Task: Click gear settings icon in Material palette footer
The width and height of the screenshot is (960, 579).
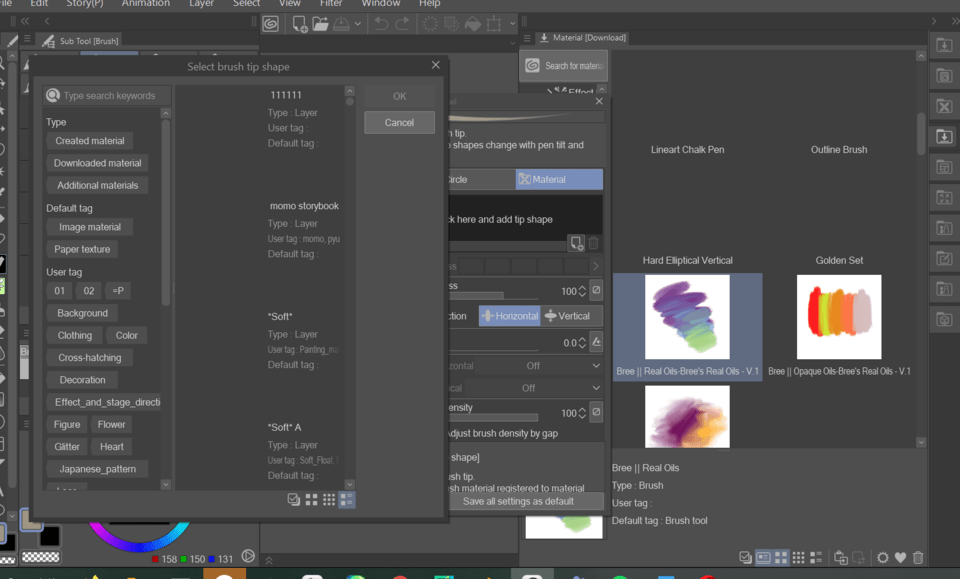Action: [x=882, y=558]
